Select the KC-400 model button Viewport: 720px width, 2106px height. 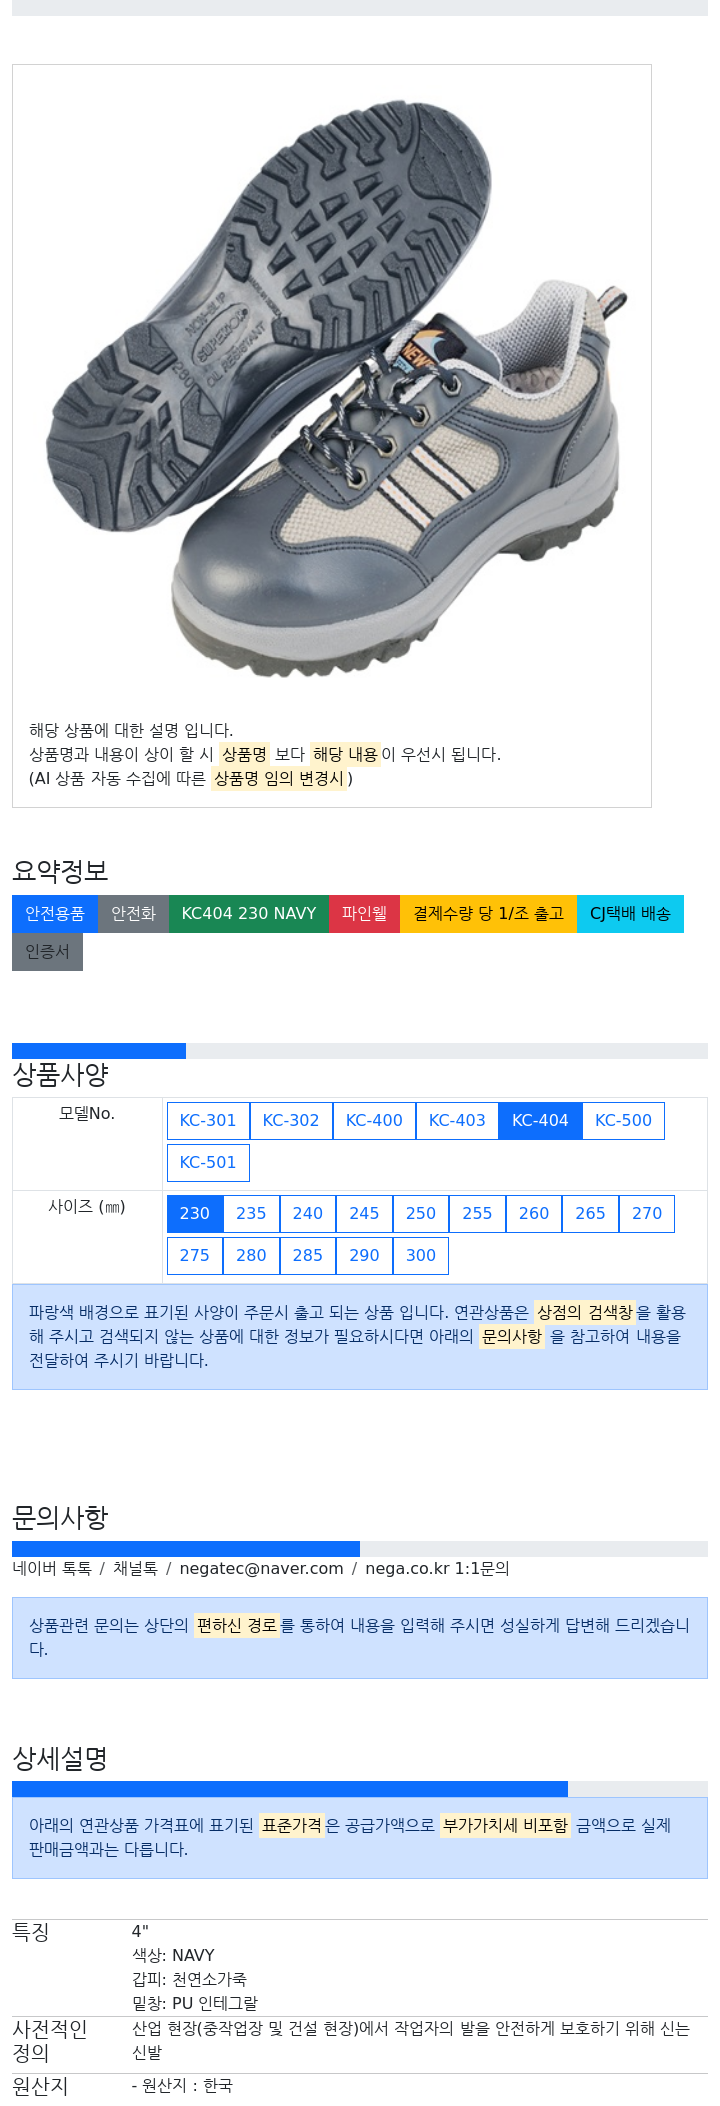click(374, 1121)
